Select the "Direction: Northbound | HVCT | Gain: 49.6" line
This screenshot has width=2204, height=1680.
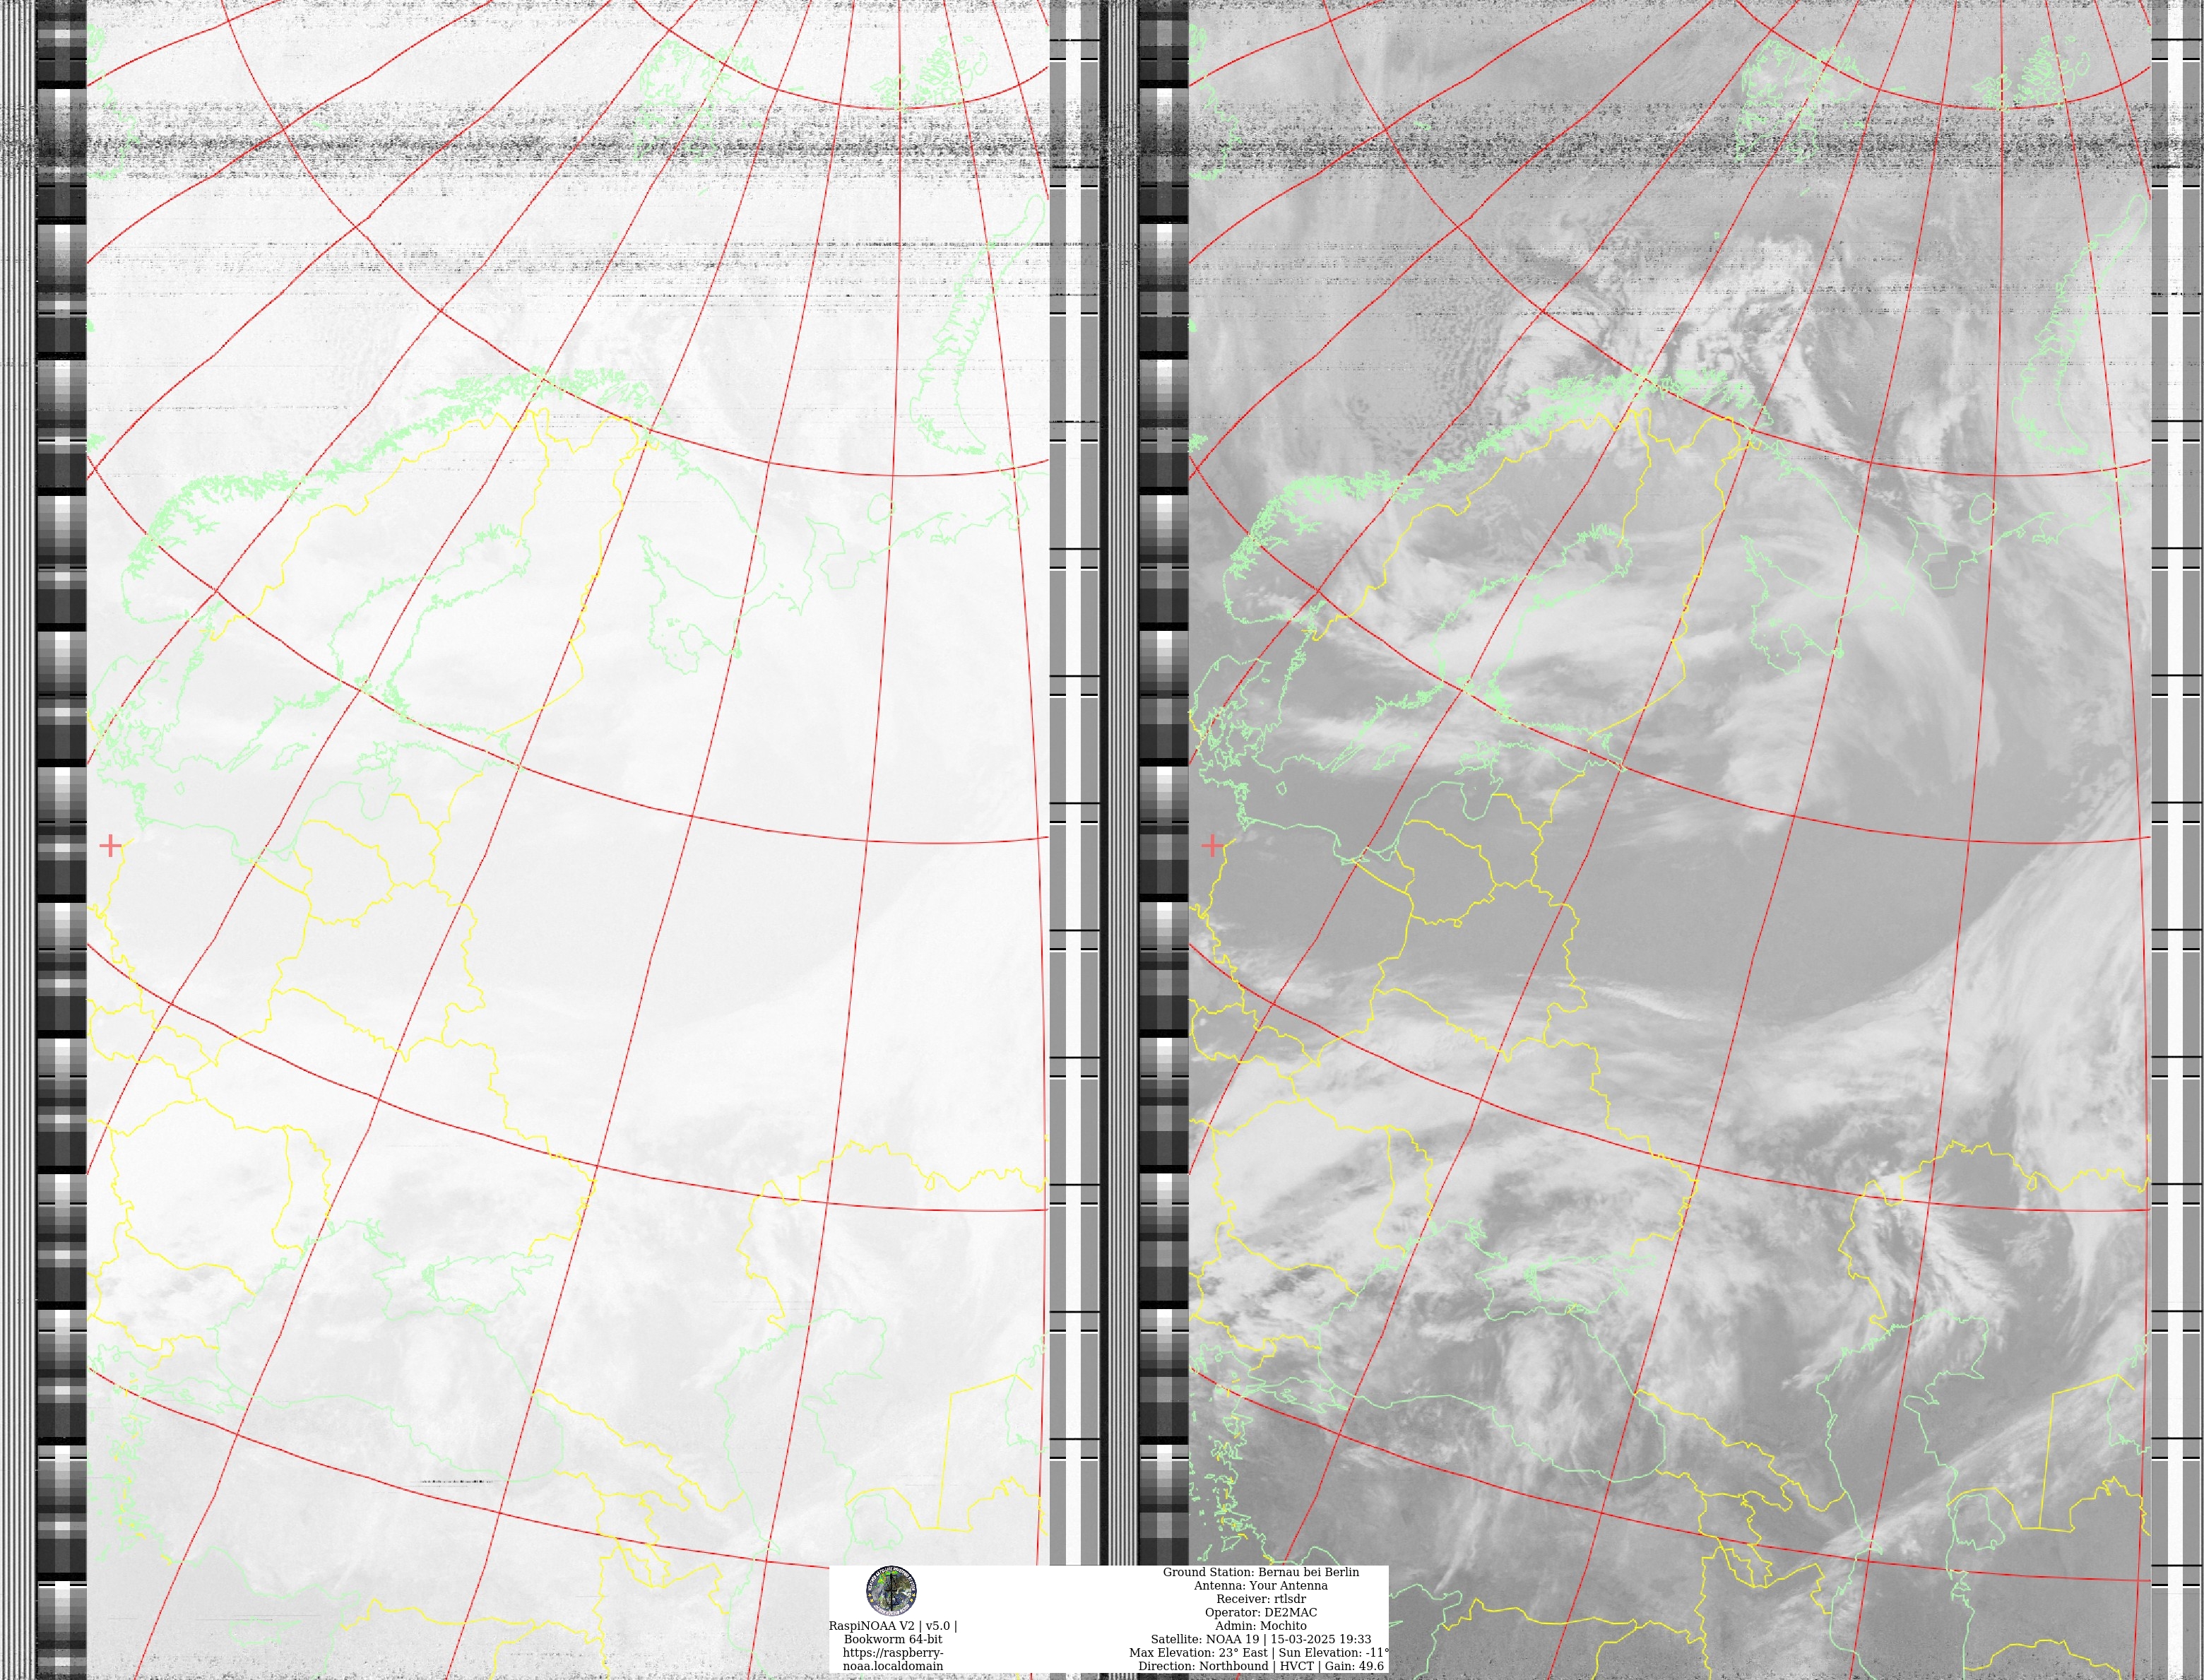point(1261,1666)
